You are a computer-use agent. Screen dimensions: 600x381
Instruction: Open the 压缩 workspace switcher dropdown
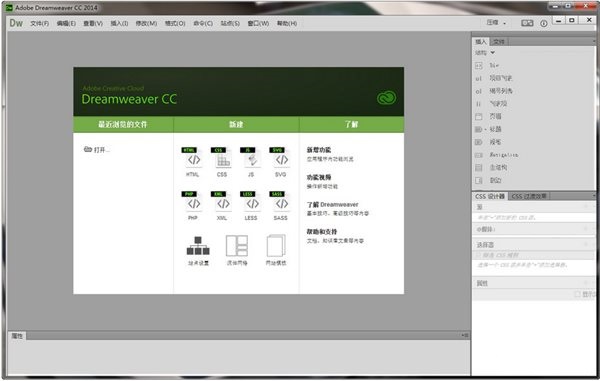(x=496, y=23)
